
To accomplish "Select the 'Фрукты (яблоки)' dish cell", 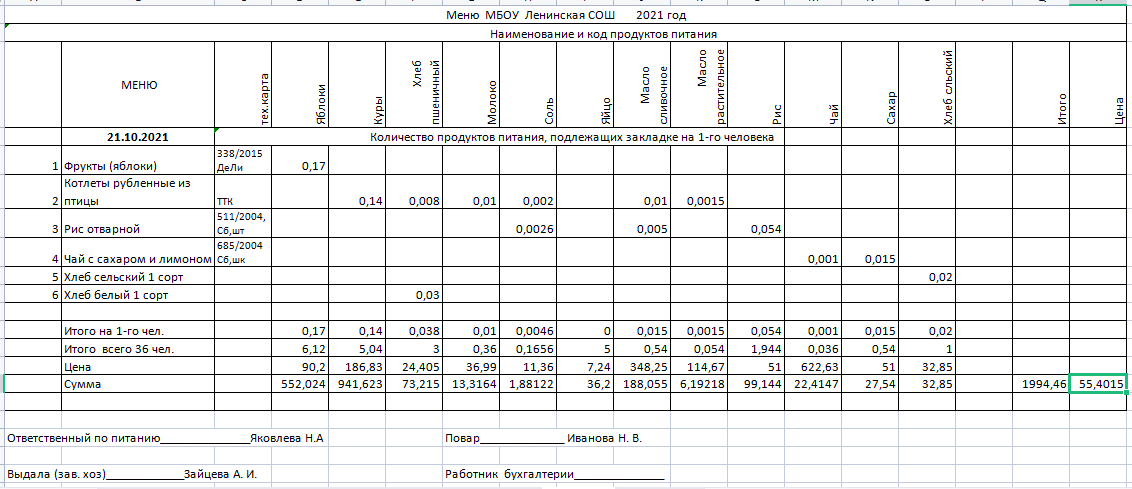I will [x=138, y=167].
